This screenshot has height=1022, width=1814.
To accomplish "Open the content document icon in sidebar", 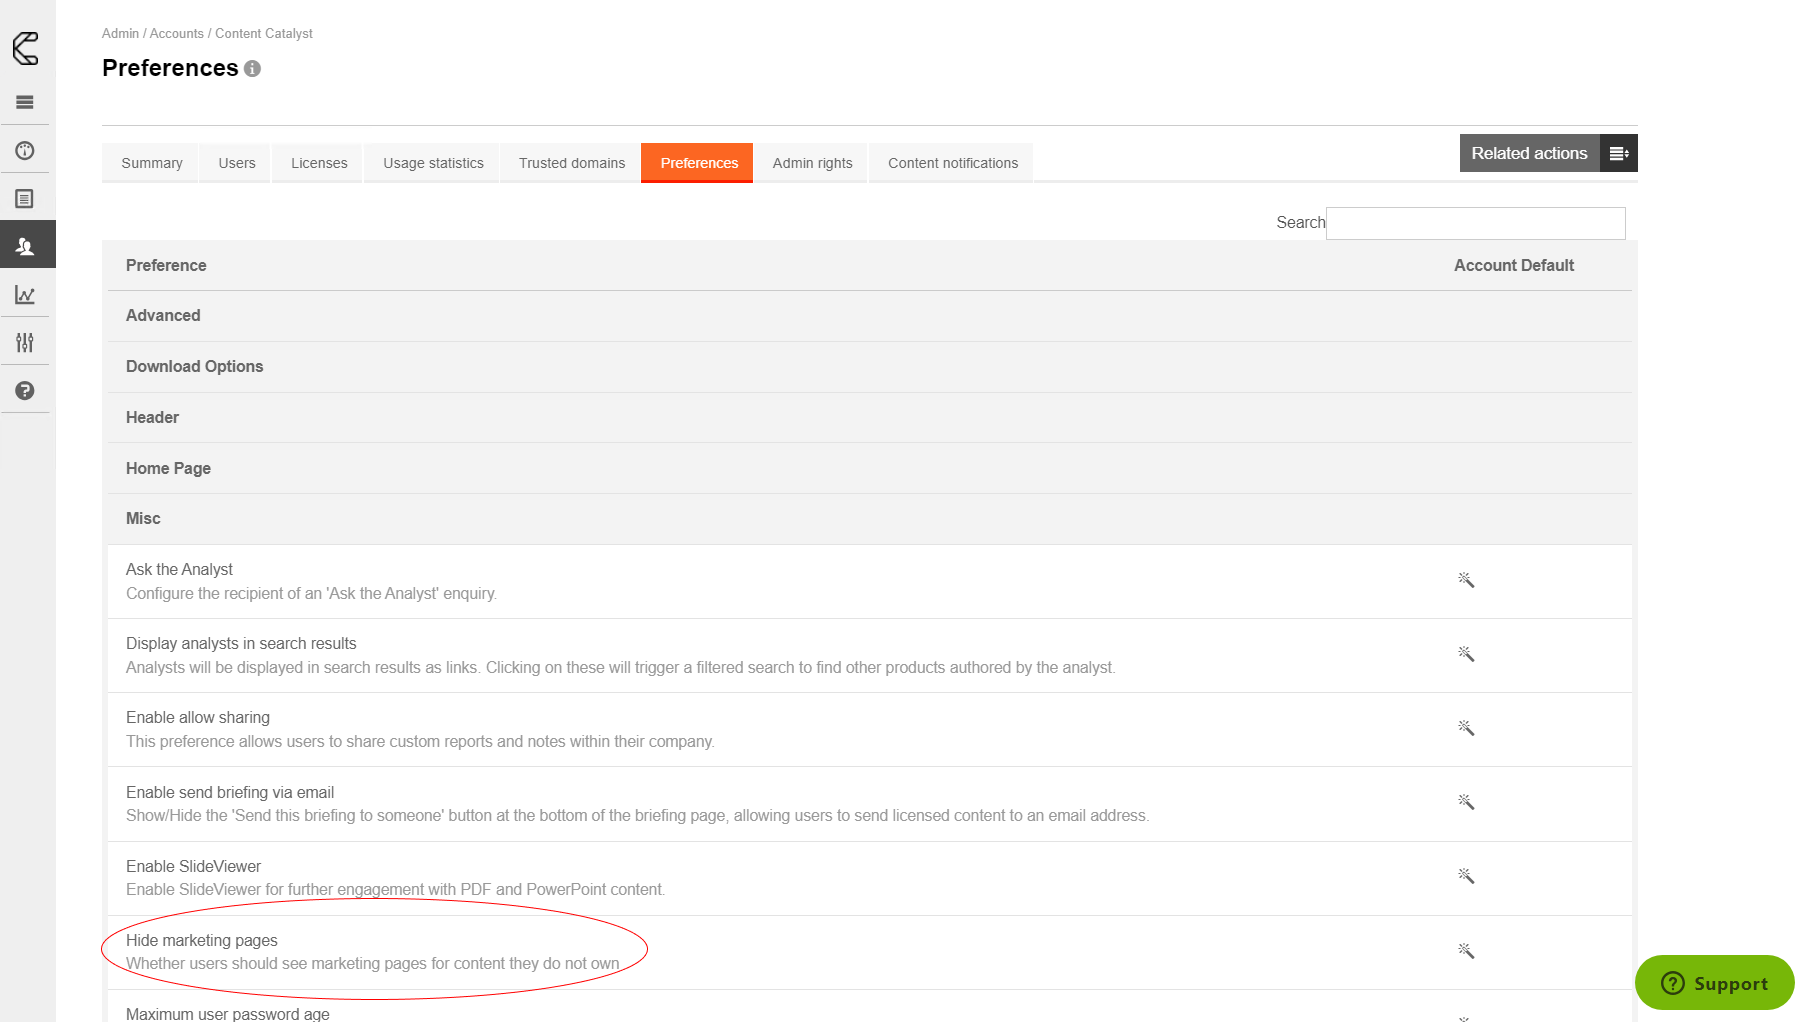I will tap(25, 199).
